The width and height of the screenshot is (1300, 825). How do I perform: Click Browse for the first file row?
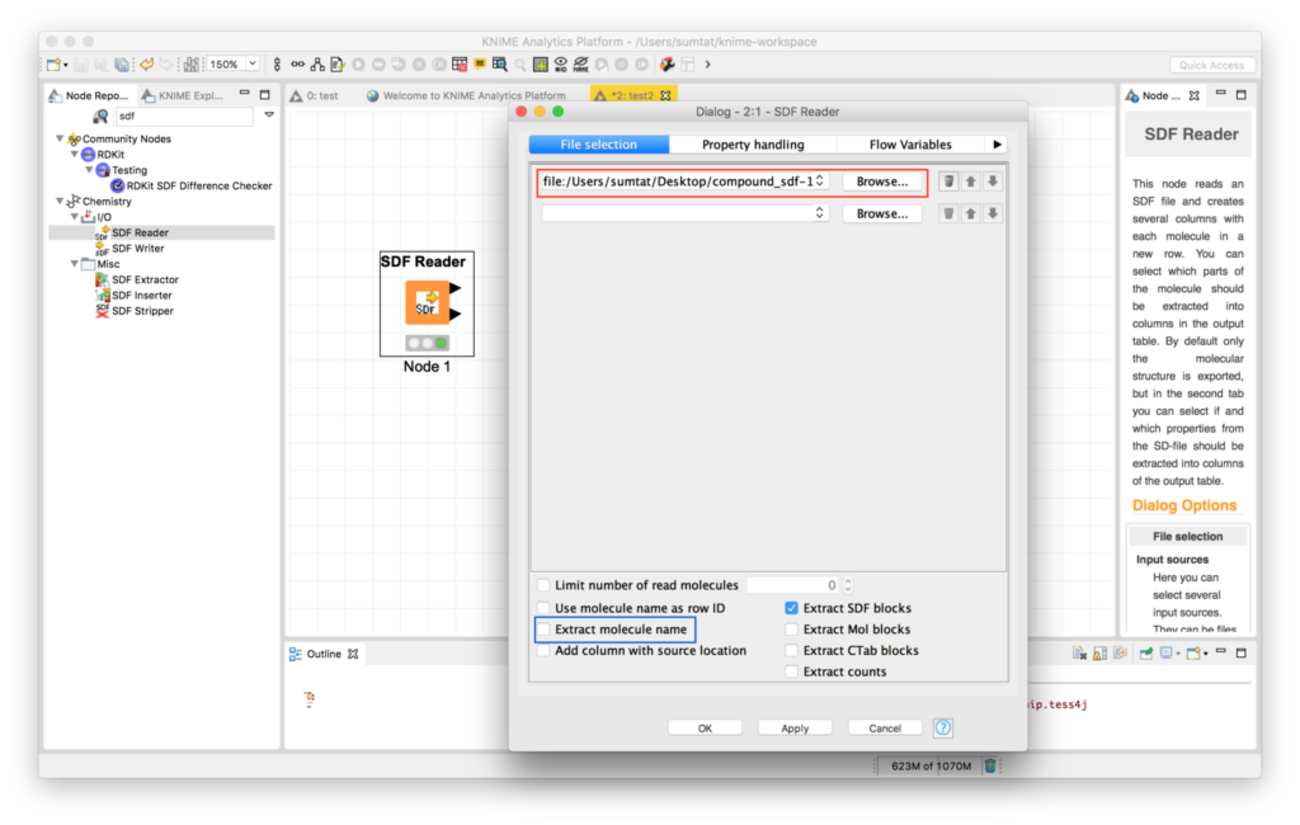(x=882, y=181)
